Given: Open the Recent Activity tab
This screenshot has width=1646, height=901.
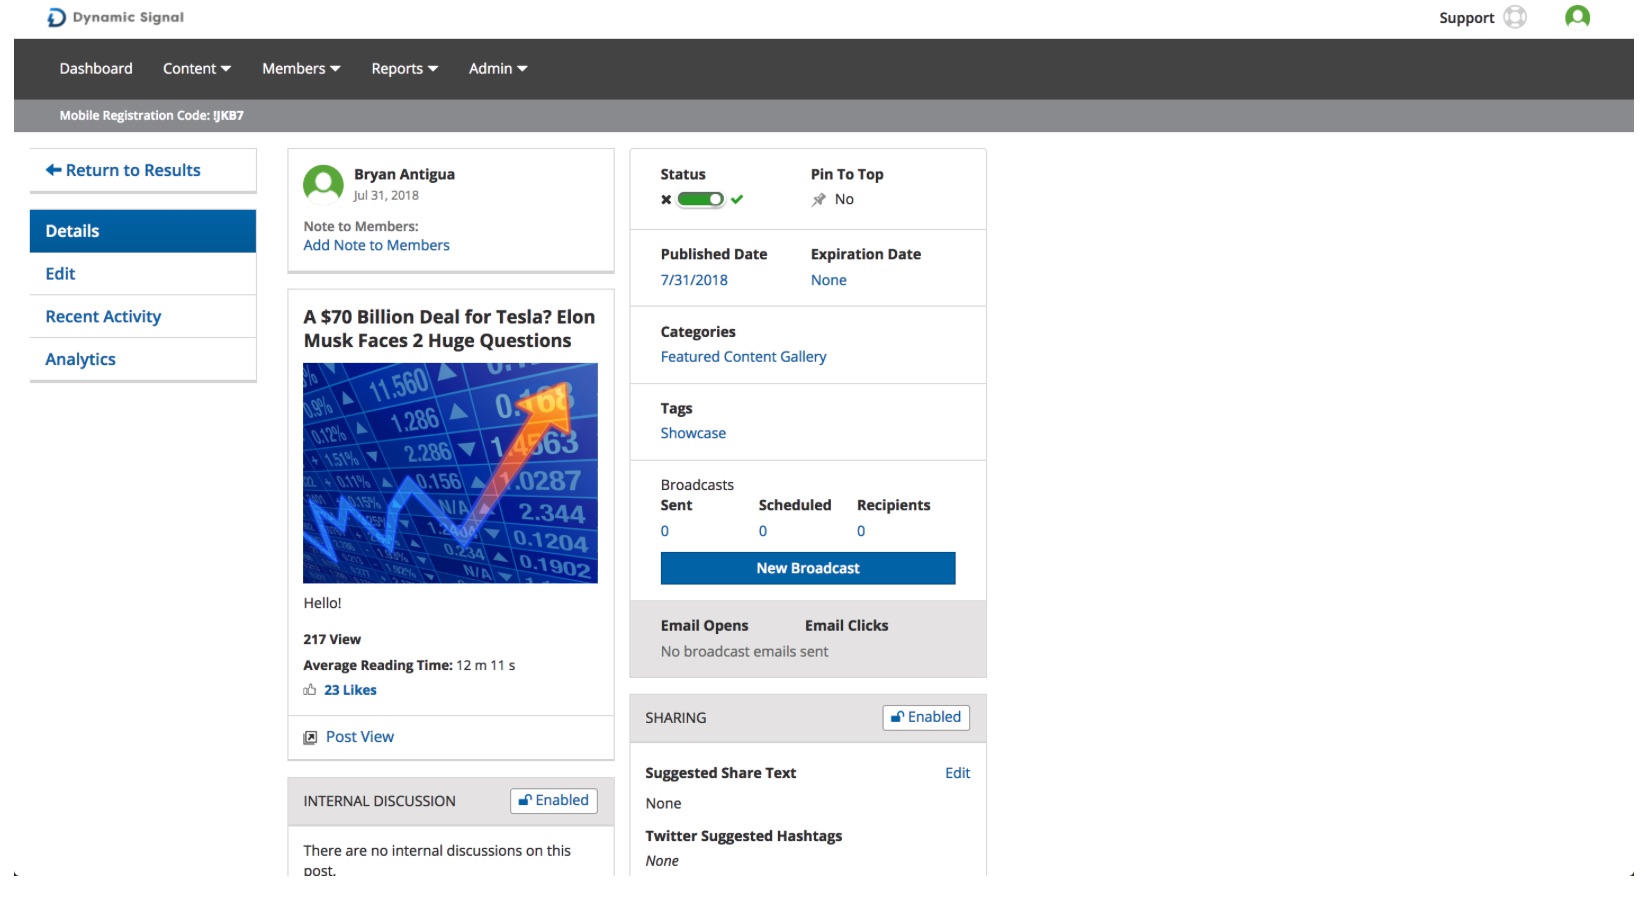Looking at the screenshot, I should coord(143,317).
